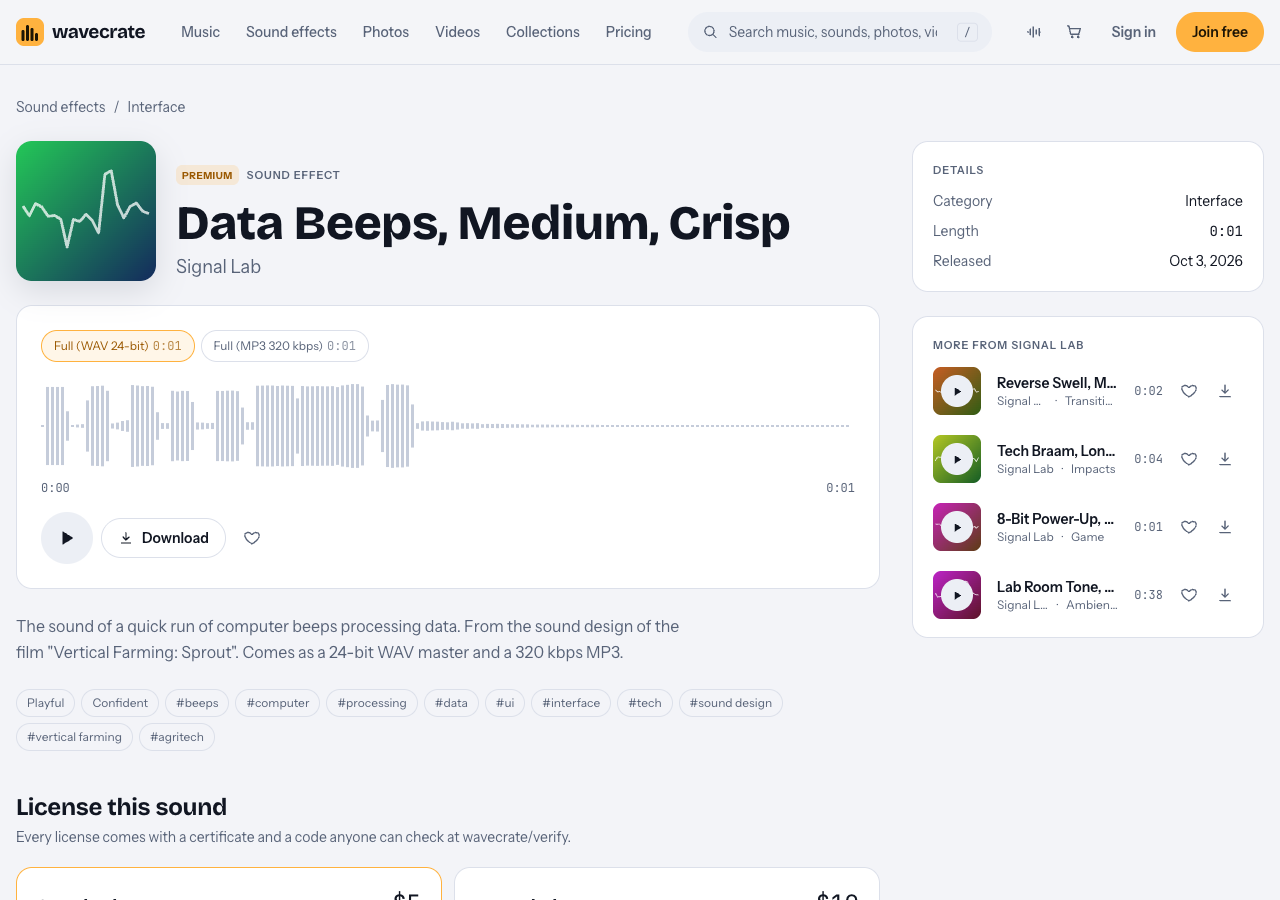Favorite Data Beeps with the heart icon
Viewport: 1280px width, 900px height.
coord(252,538)
